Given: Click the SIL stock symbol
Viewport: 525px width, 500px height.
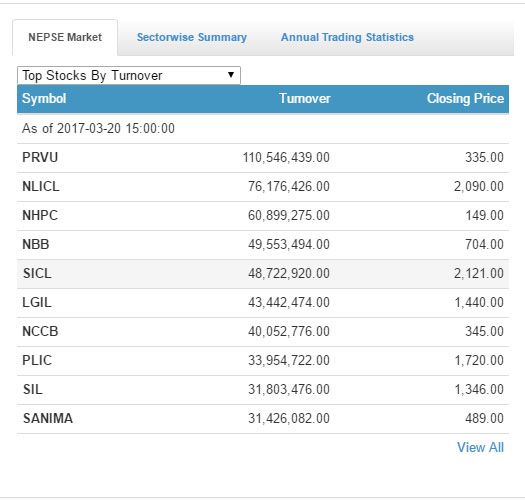Looking at the screenshot, I should pyautogui.click(x=32, y=389).
